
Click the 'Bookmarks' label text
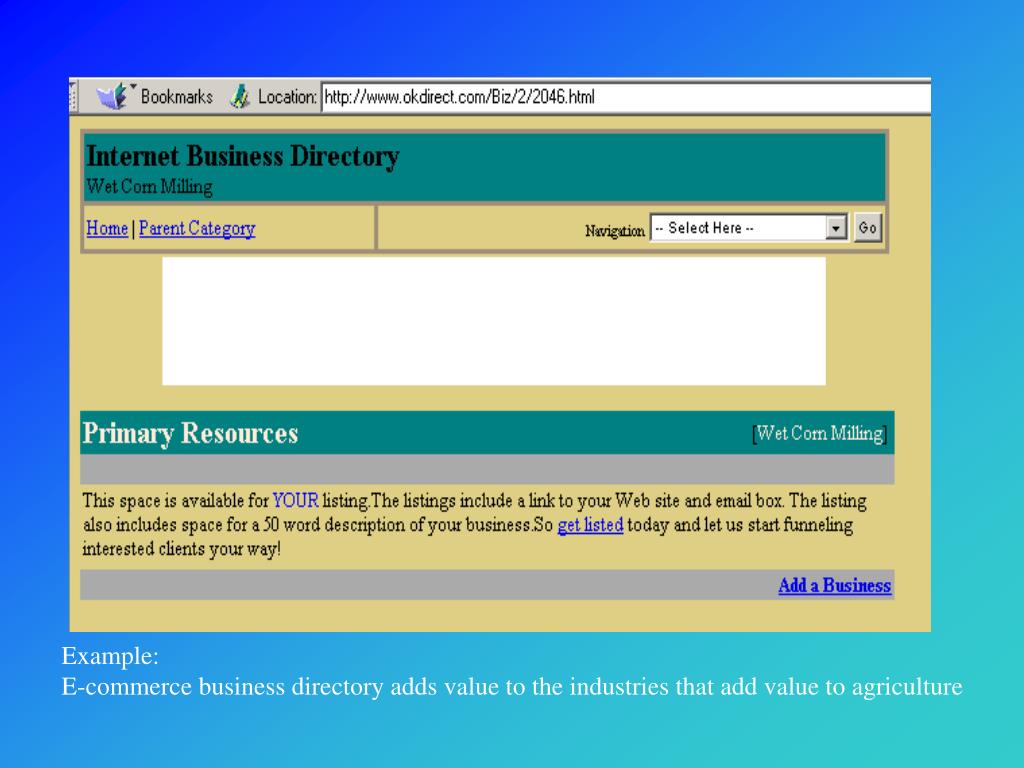pos(177,97)
